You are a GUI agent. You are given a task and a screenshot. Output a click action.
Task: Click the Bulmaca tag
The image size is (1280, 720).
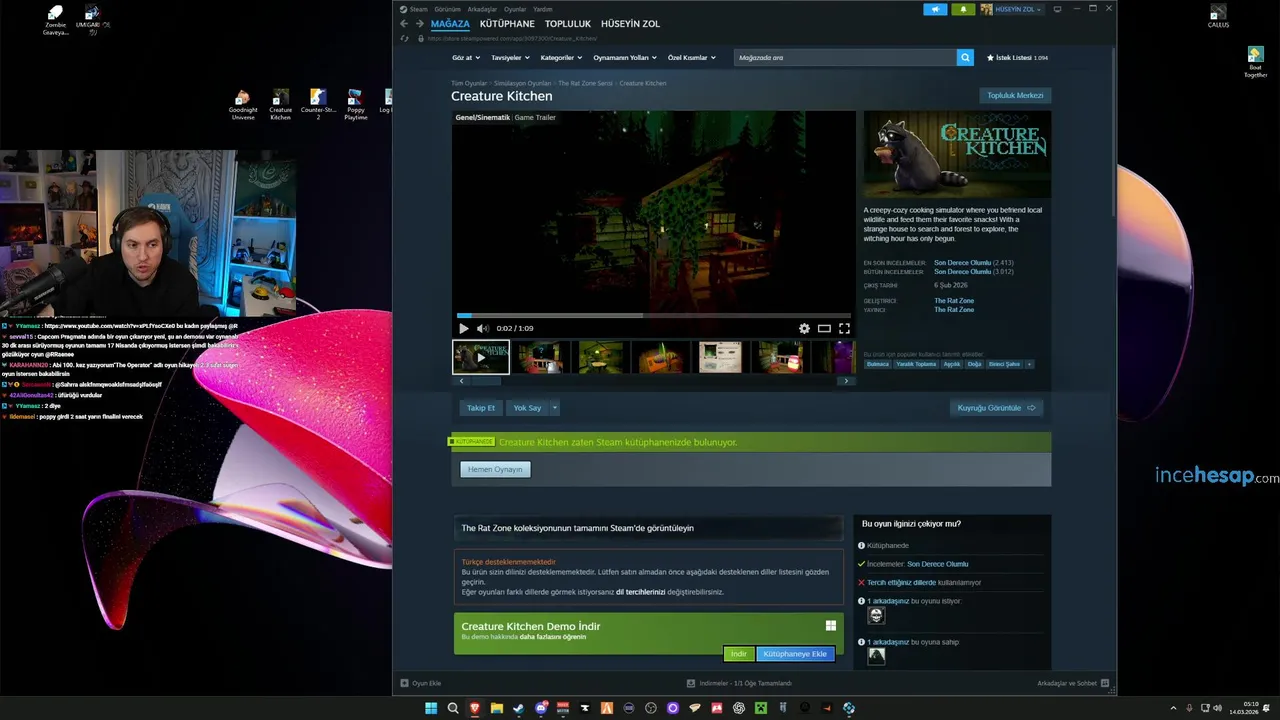point(878,364)
